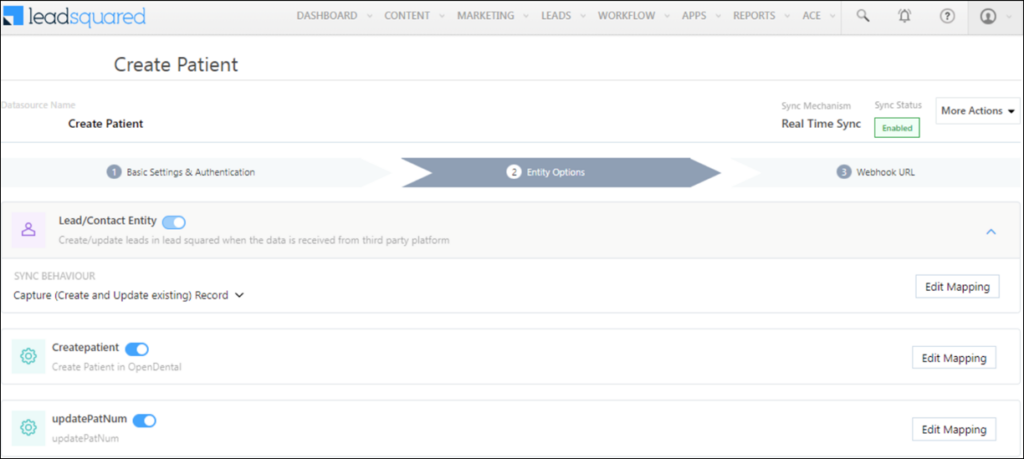This screenshot has height=459, width=1024.
Task: Jump to the Webhook URL step
Action: click(x=884, y=172)
